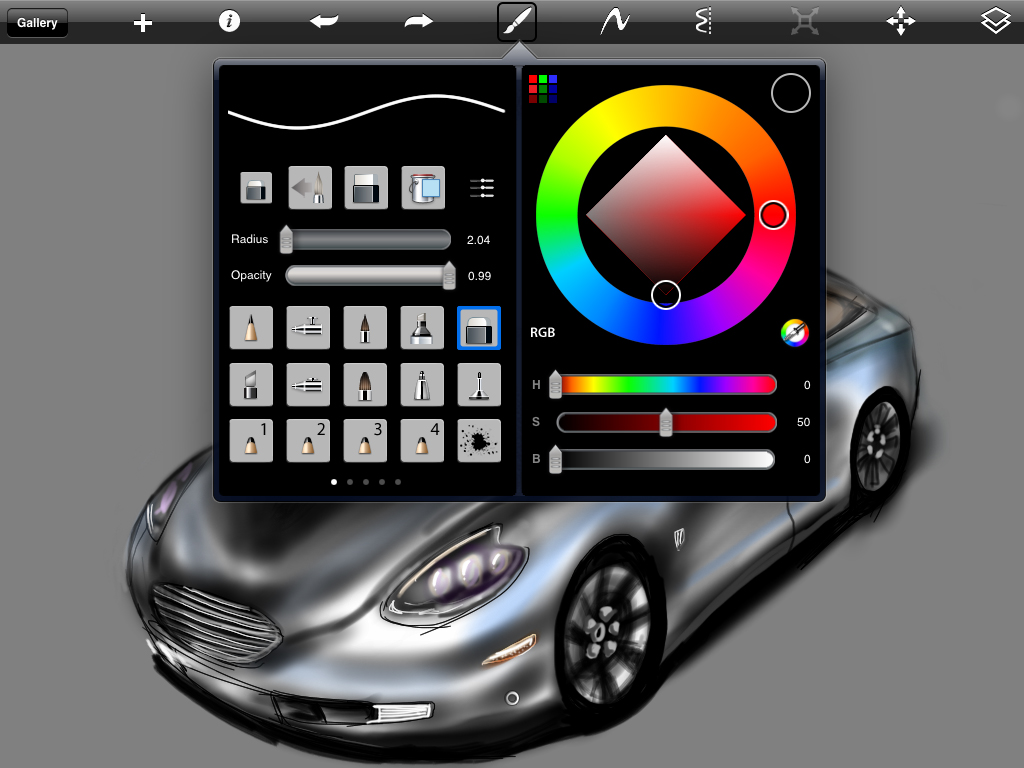The height and width of the screenshot is (768, 1024).
Task: Open the layers panel
Action: (995, 21)
